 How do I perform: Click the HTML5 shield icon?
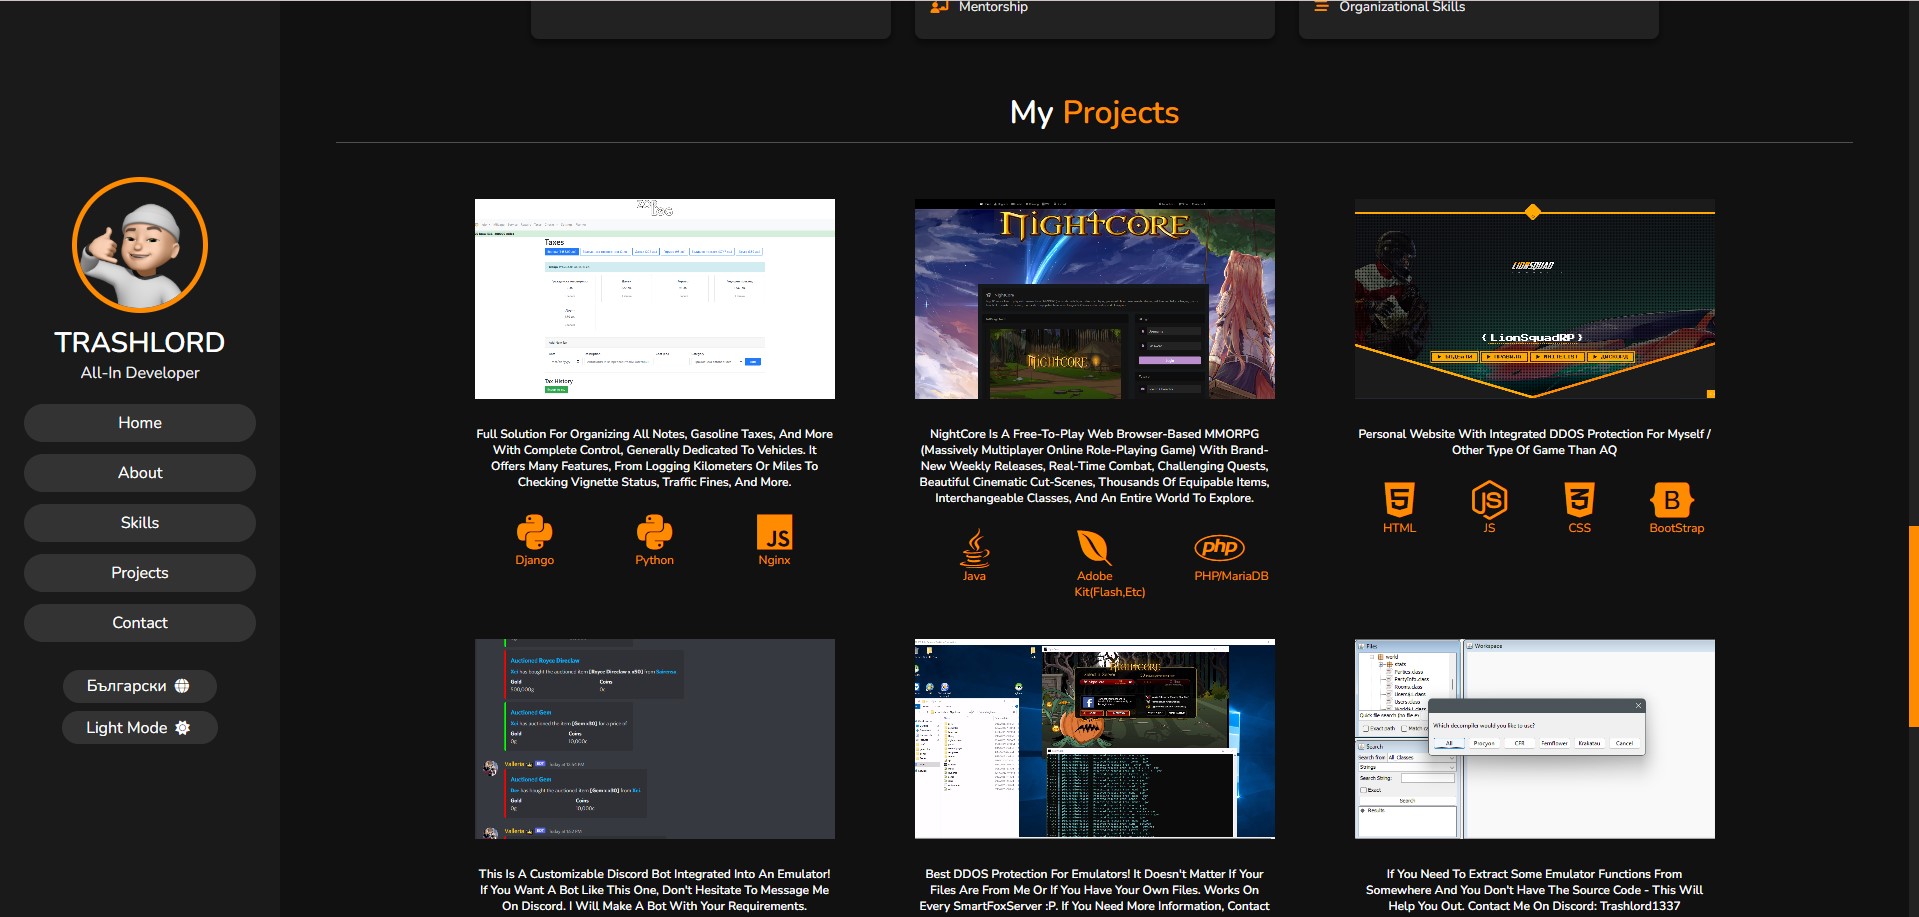[x=1399, y=499]
